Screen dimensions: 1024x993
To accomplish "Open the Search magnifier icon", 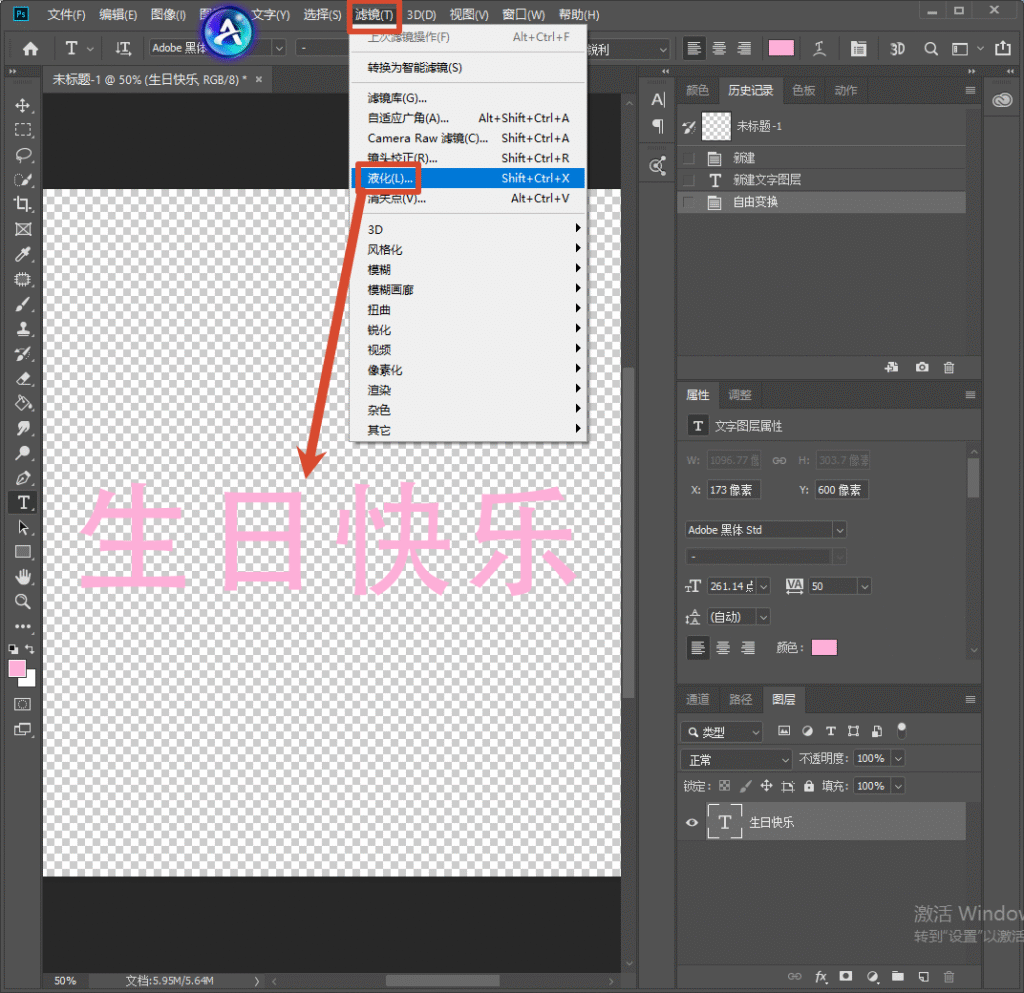I will (x=931, y=49).
